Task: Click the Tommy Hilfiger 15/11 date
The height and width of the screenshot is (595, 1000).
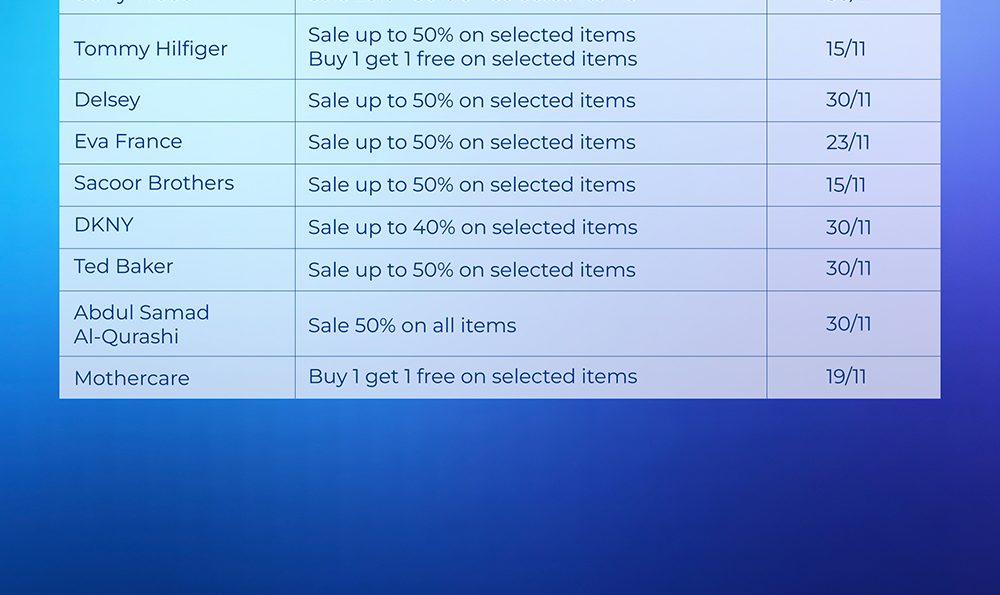Action: pyautogui.click(x=846, y=48)
